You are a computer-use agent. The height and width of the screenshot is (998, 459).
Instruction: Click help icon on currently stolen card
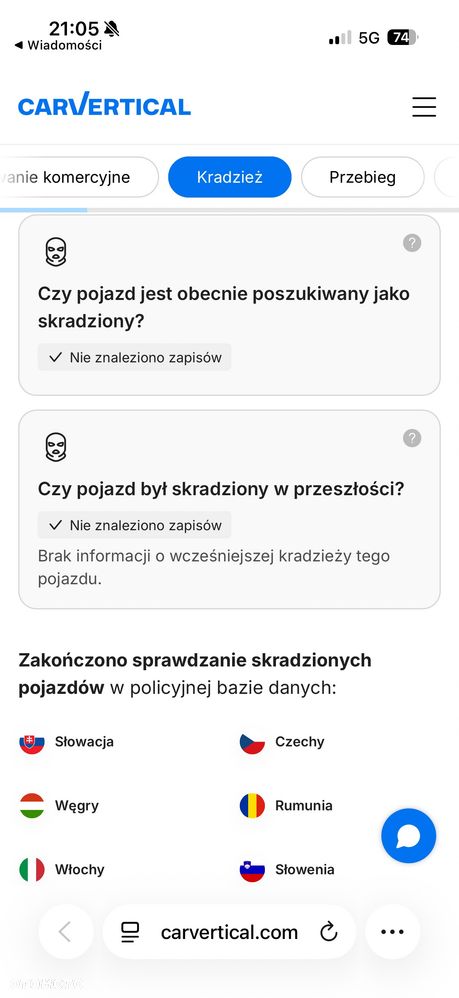(412, 242)
